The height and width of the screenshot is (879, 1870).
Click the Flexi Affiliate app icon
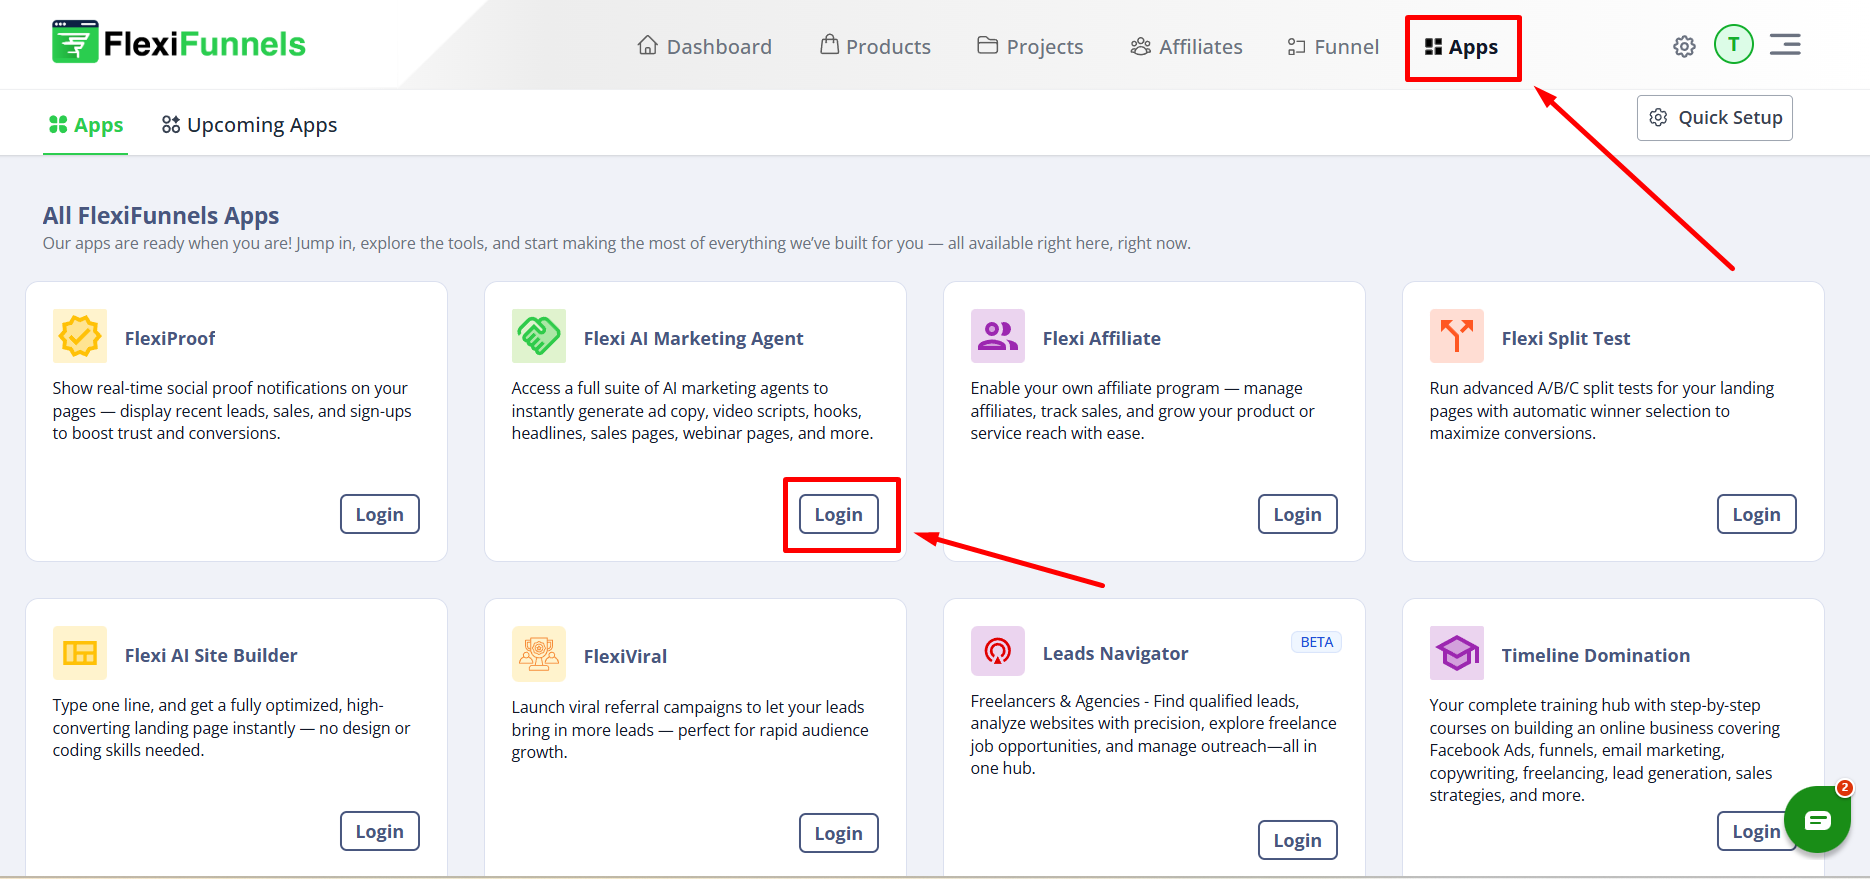coord(998,336)
